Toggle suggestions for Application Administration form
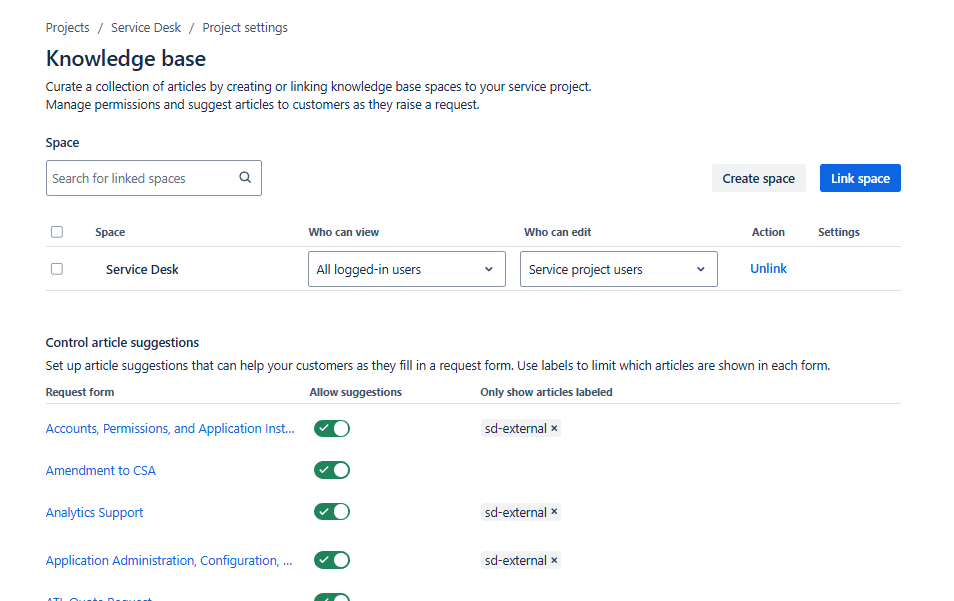 click(x=332, y=559)
